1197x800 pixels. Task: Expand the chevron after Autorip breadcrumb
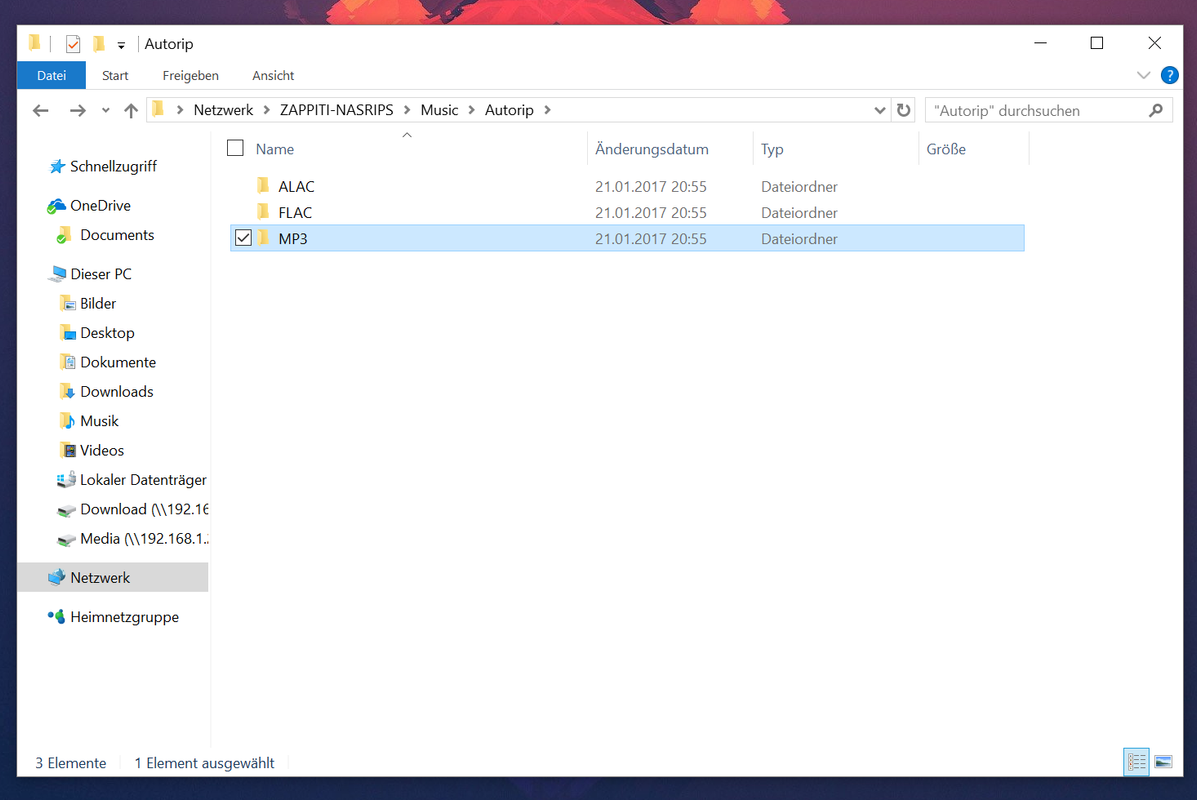(547, 110)
